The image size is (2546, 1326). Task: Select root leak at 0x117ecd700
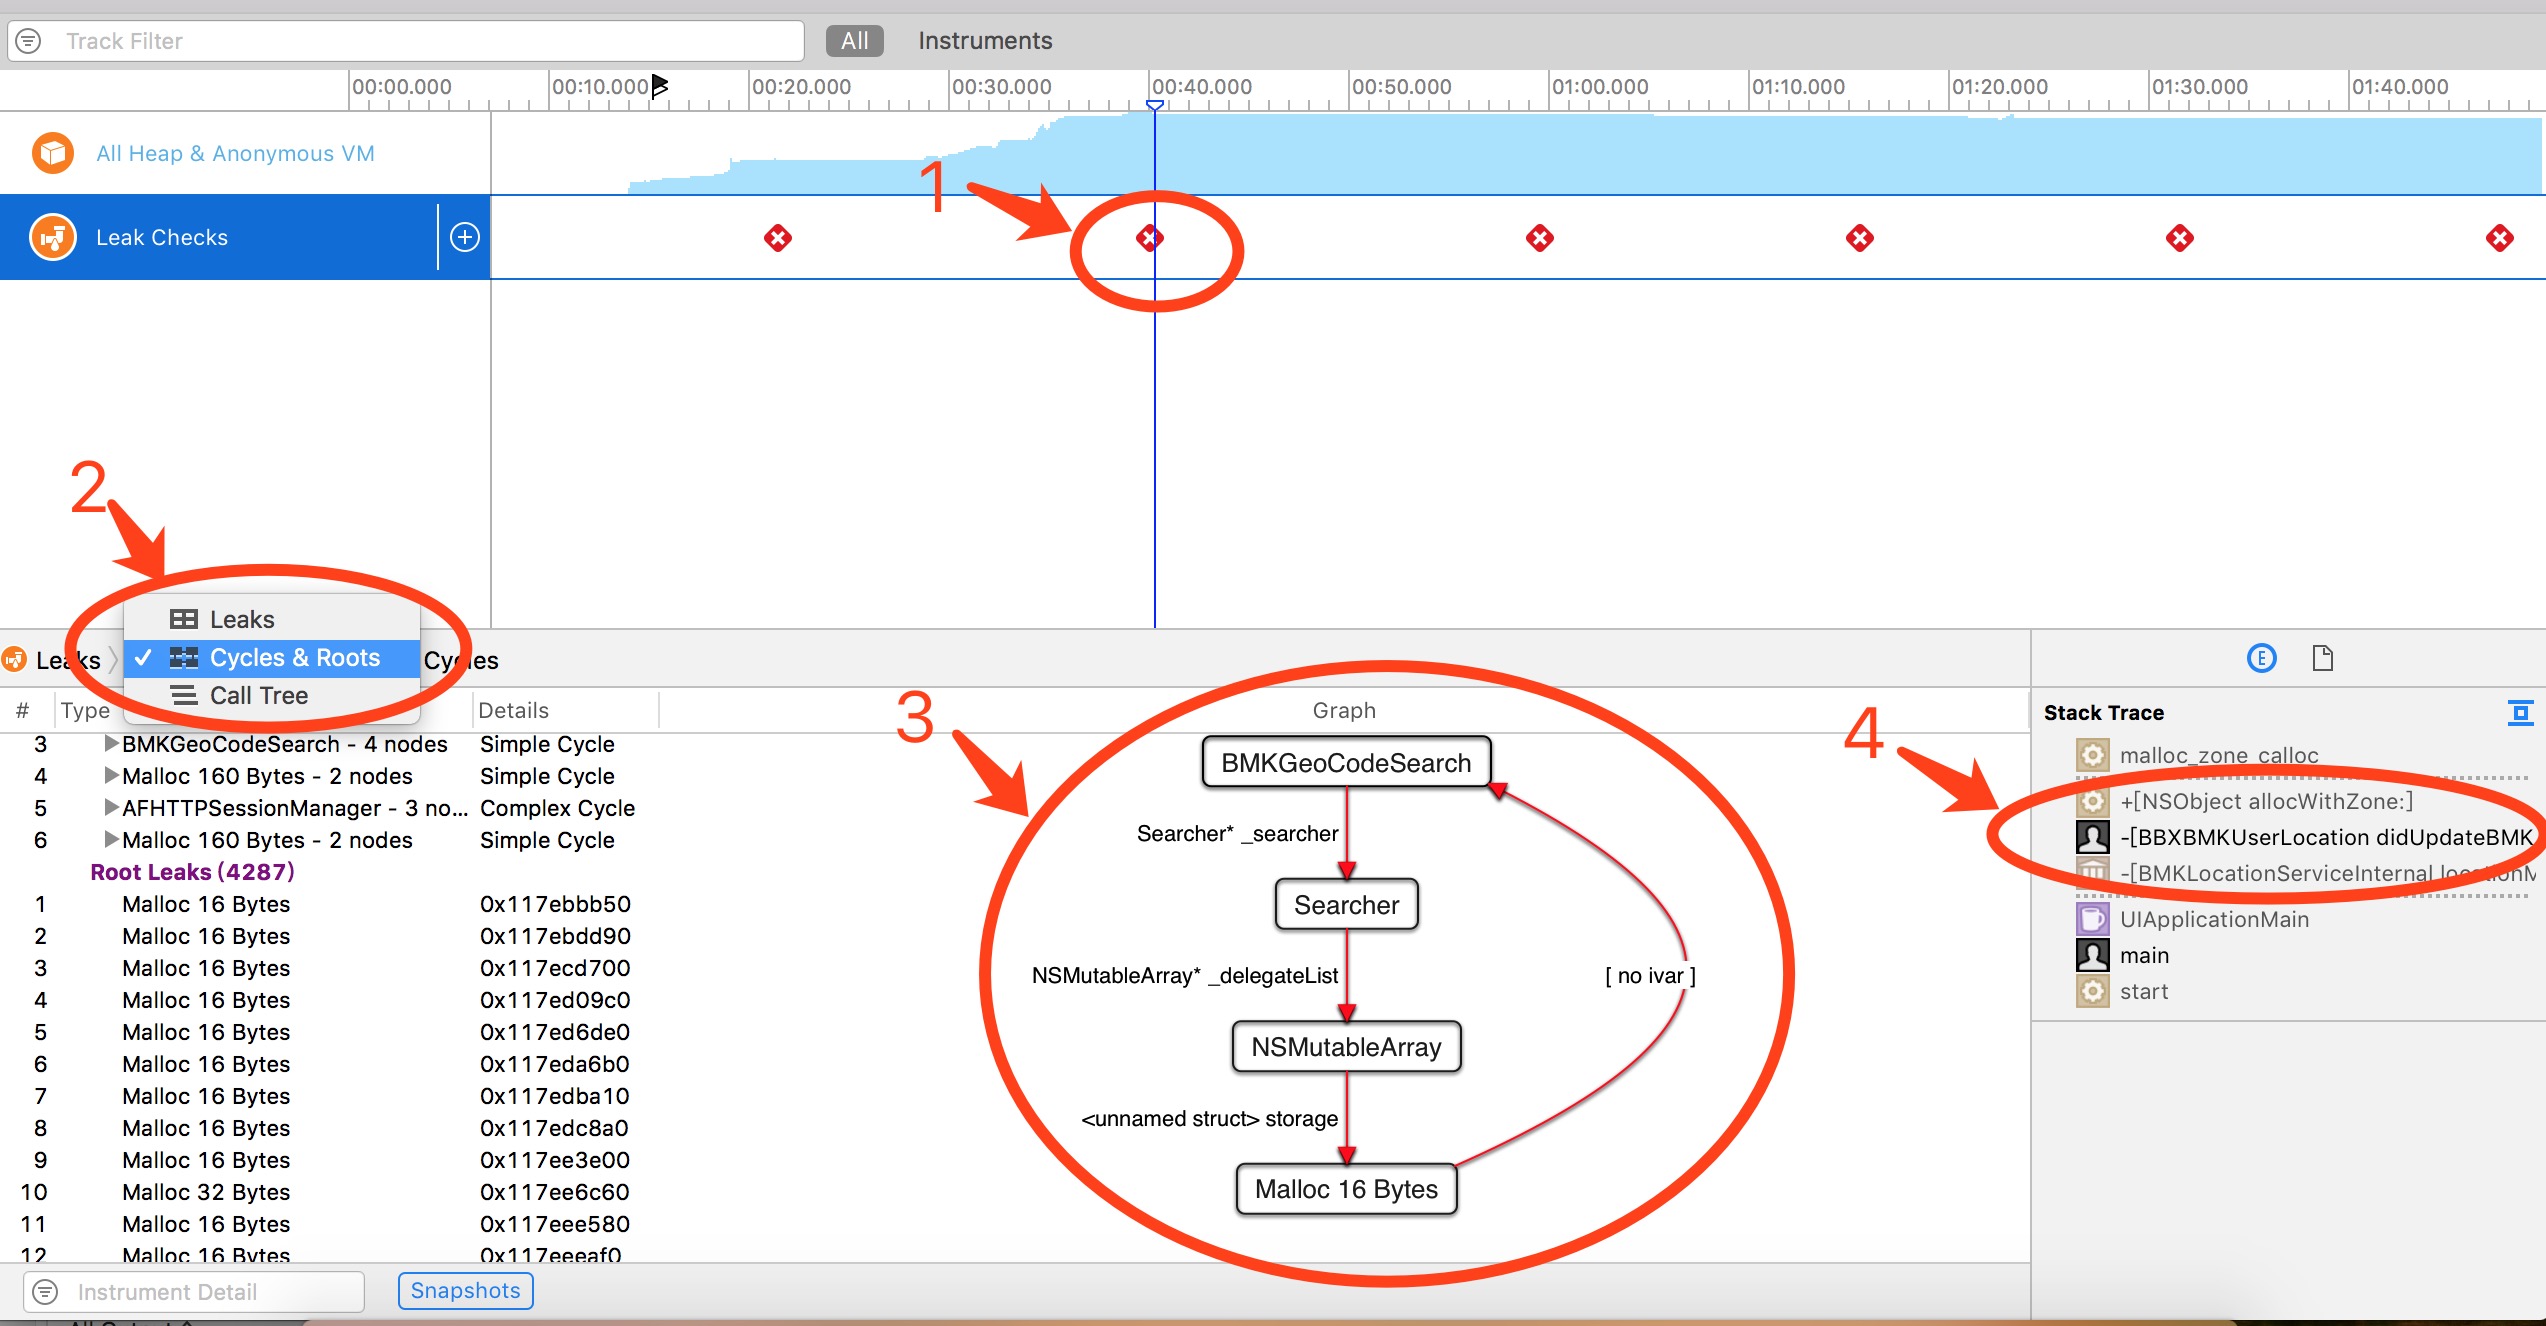[555, 968]
